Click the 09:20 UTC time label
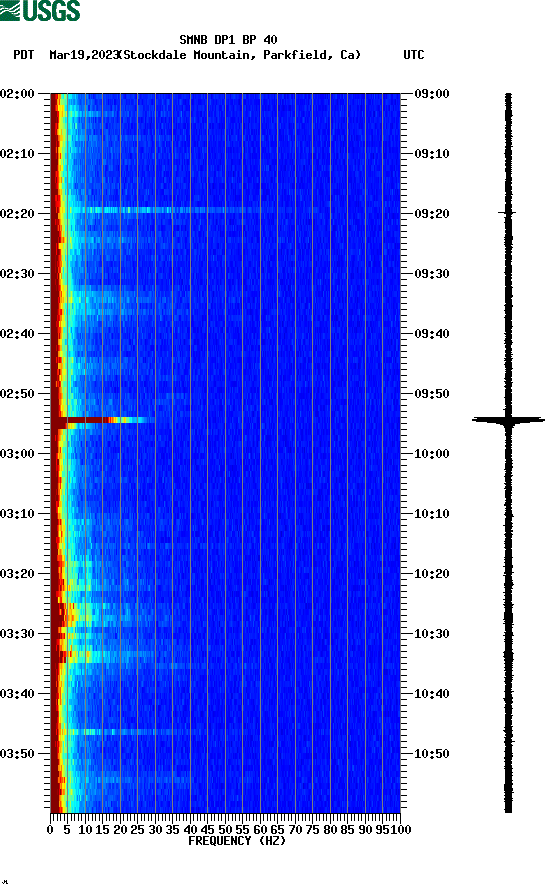Viewport: 552px width, 893px height. (x=432, y=214)
